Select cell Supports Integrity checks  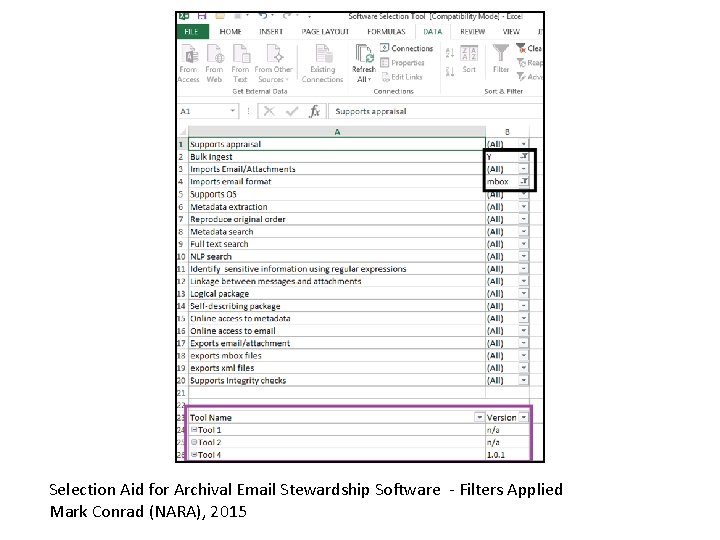[x=337, y=380]
